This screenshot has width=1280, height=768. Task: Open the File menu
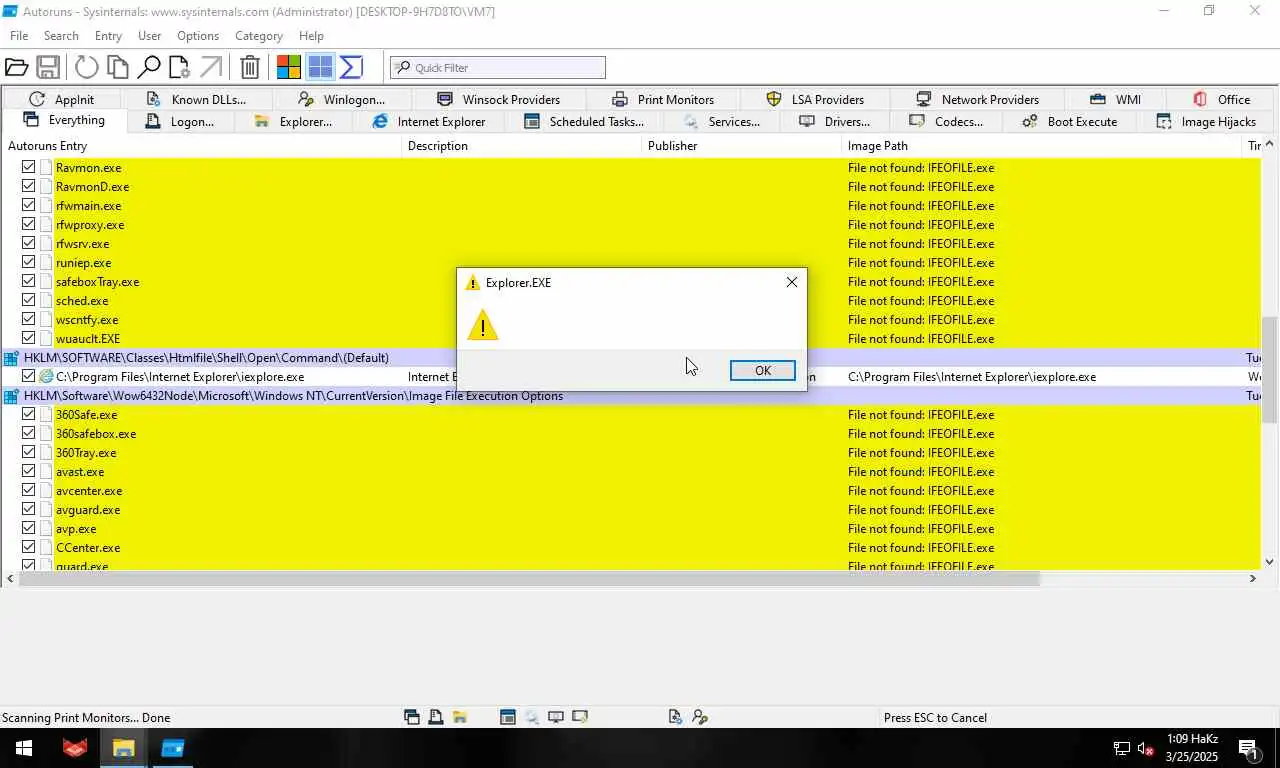(19, 35)
